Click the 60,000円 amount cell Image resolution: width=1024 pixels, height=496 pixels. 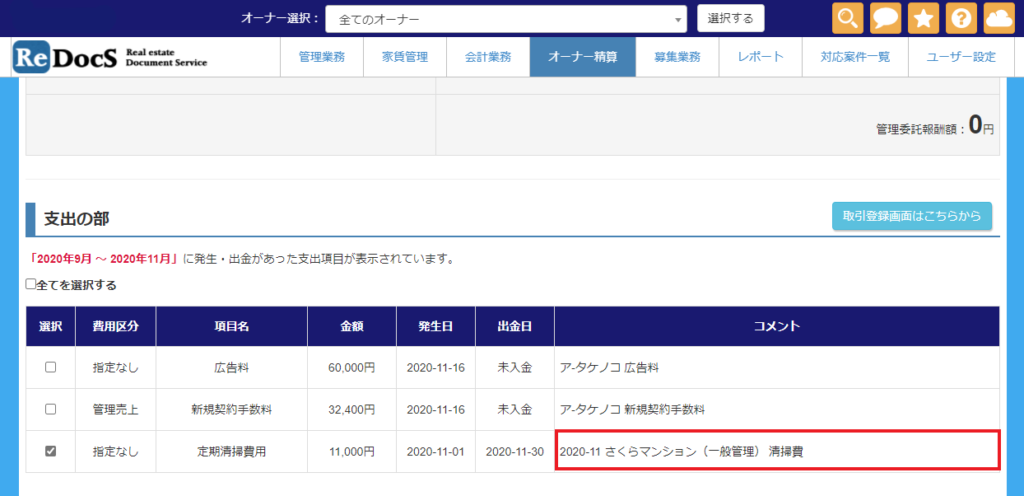[x=352, y=367]
